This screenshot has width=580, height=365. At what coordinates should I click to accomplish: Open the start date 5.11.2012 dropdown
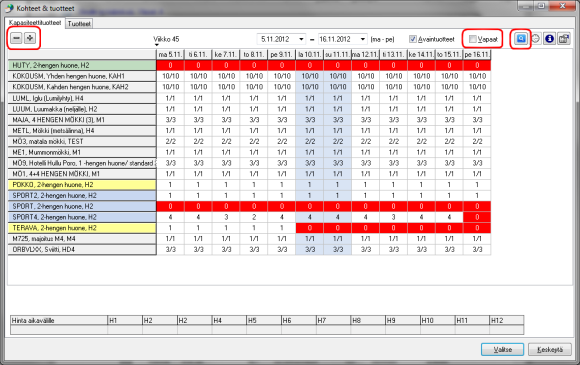[301, 39]
